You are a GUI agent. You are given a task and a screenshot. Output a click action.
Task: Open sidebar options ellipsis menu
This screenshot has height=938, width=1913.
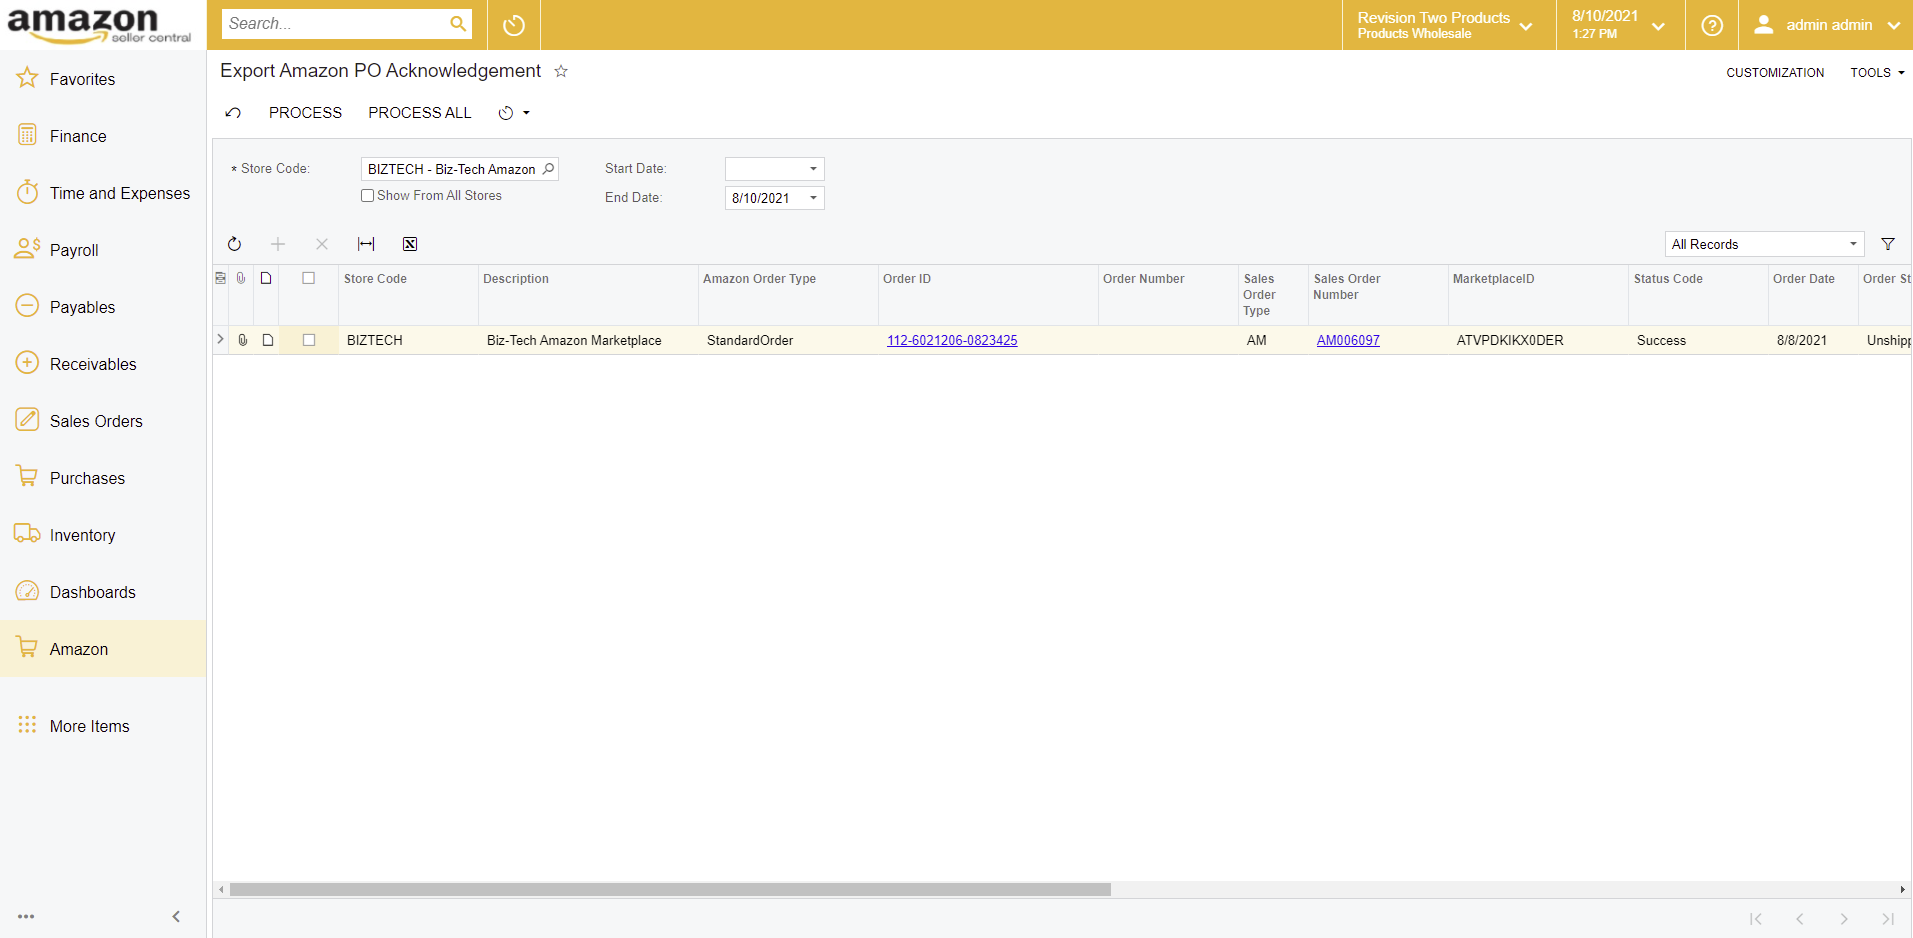(26, 916)
